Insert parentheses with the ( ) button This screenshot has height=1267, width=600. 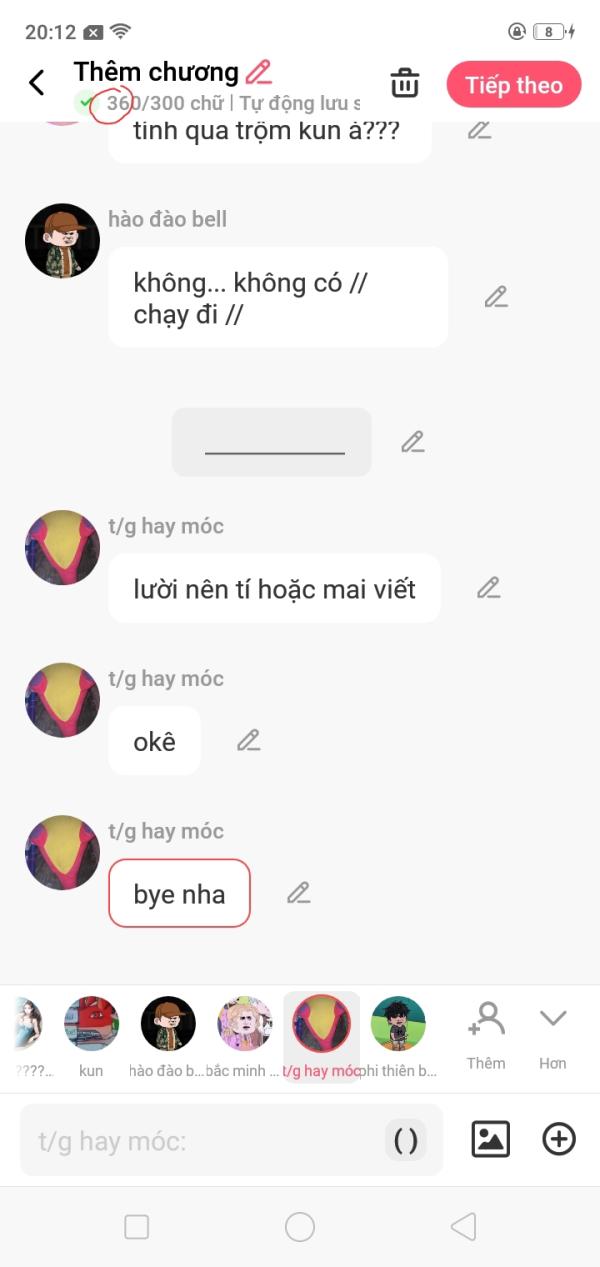coord(406,1140)
